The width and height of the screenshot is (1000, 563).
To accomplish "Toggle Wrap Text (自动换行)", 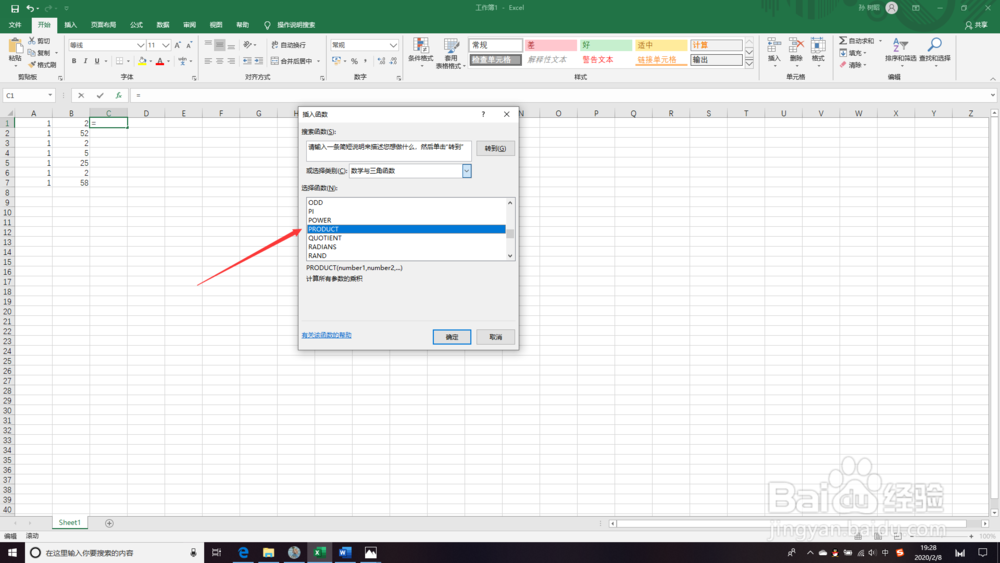I will (x=289, y=45).
